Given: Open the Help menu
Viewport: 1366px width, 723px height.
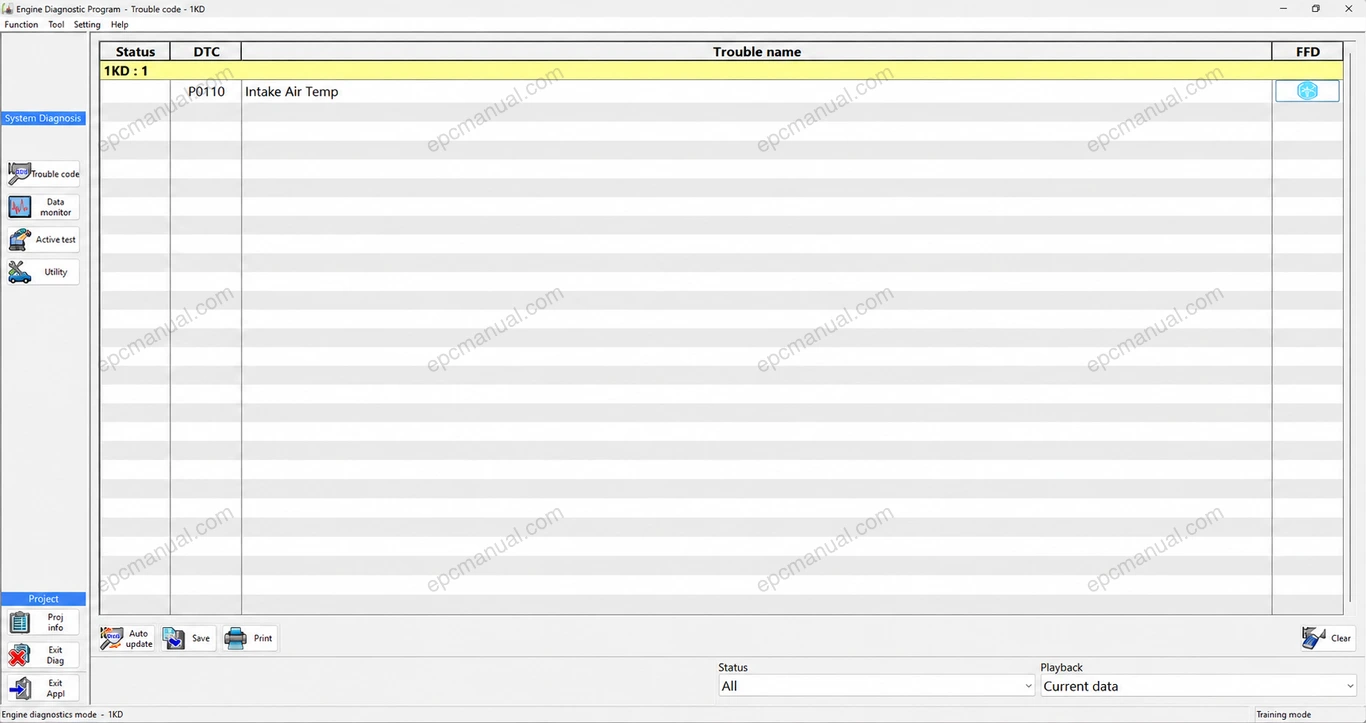Looking at the screenshot, I should pos(119,24).
